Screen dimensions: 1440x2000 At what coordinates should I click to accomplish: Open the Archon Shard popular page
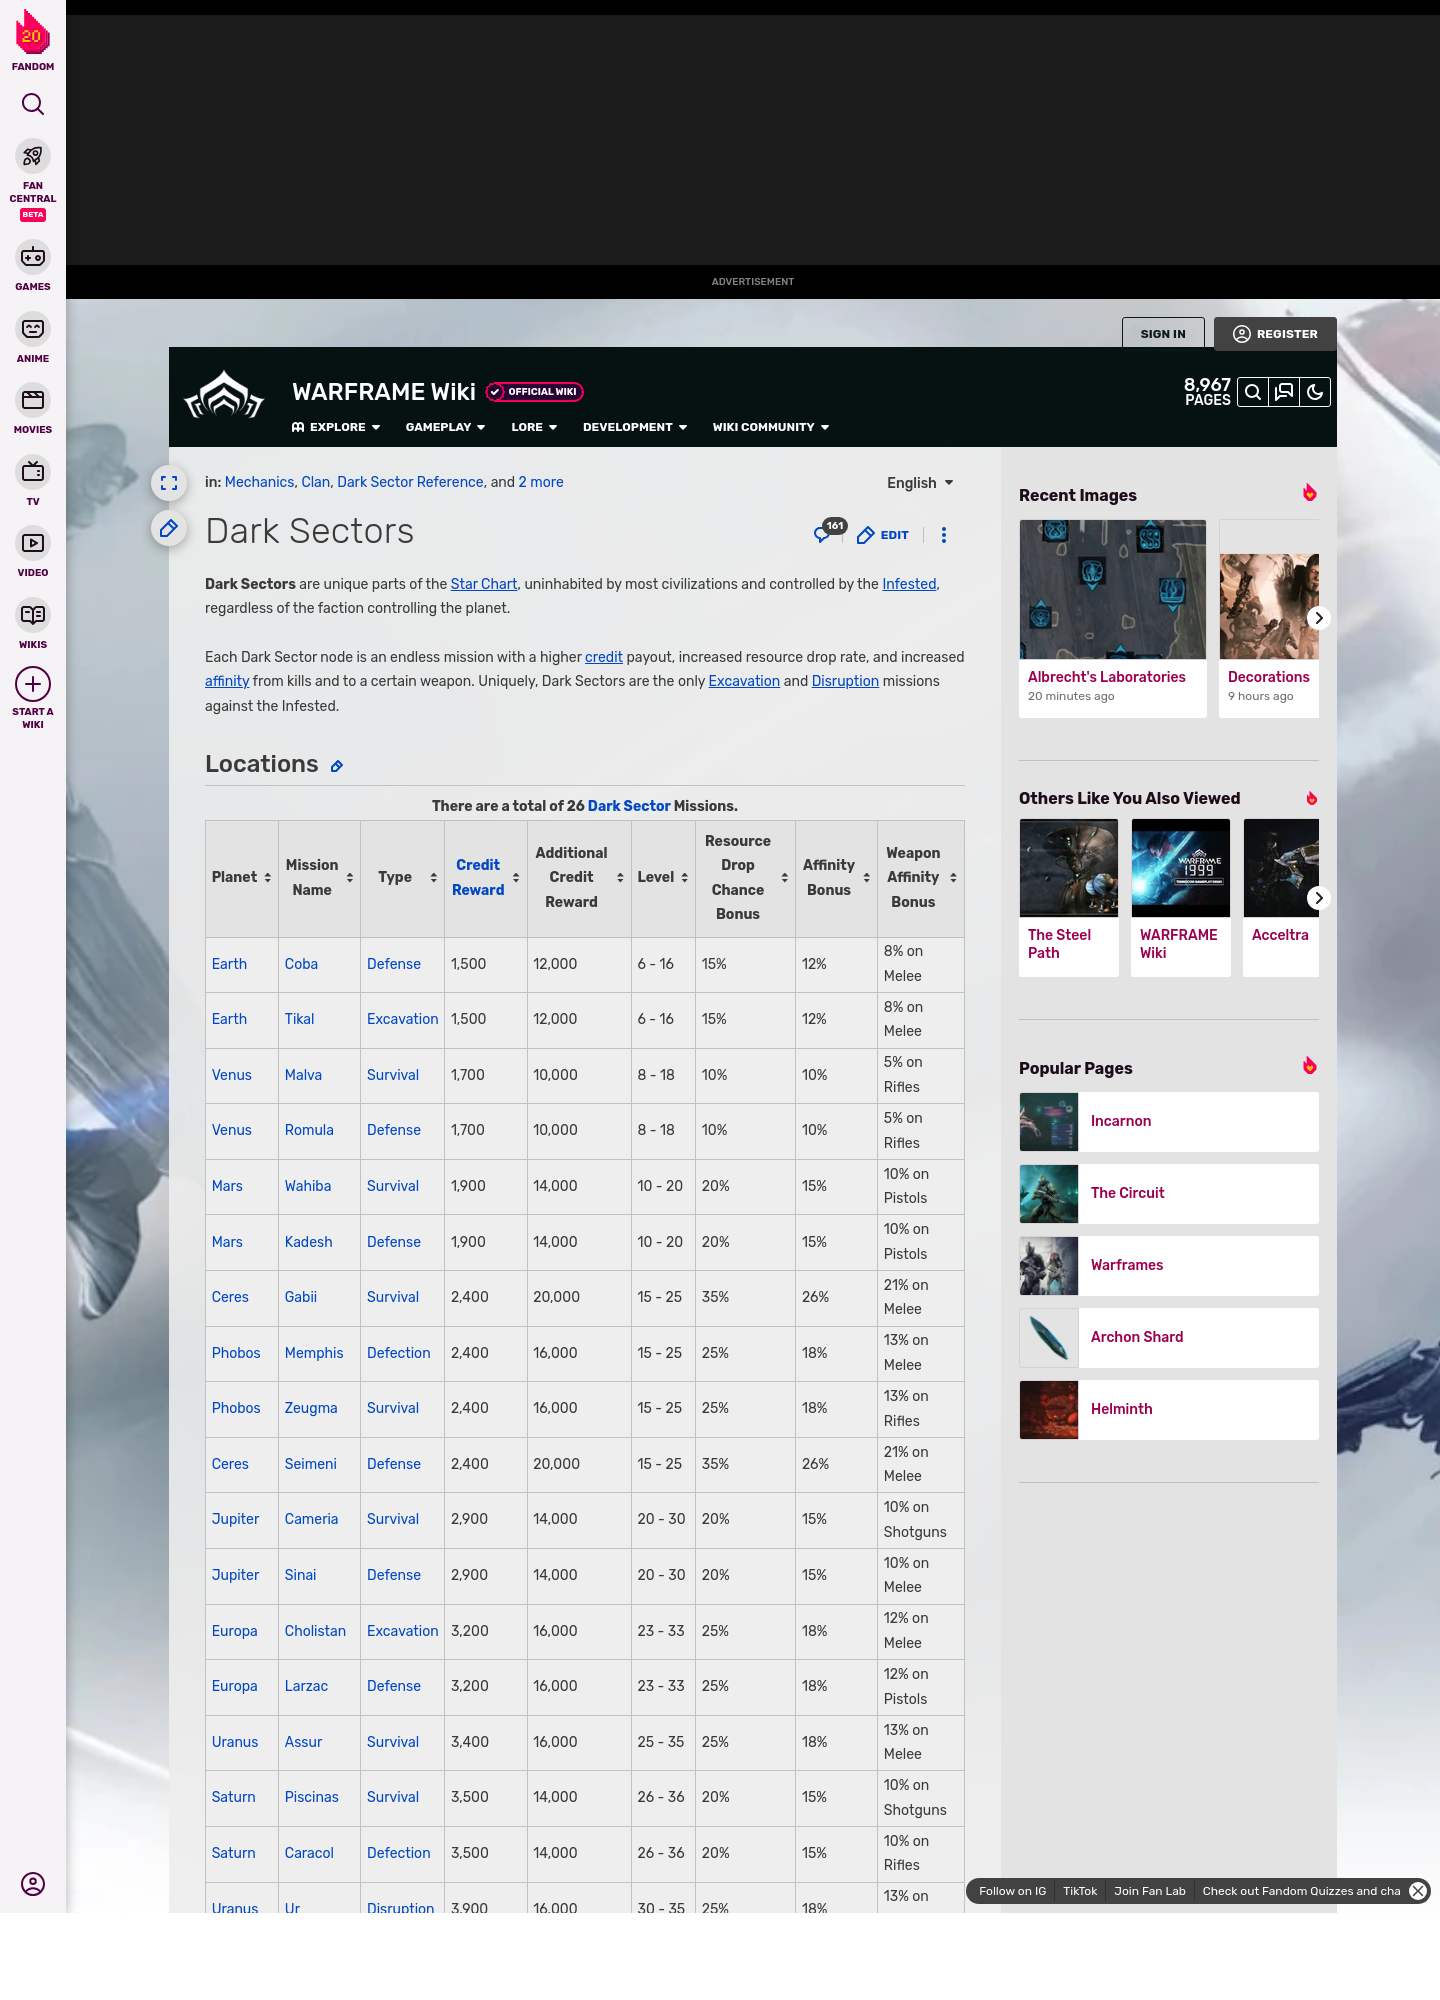pyautogui.click(x=1169, y=1338)
